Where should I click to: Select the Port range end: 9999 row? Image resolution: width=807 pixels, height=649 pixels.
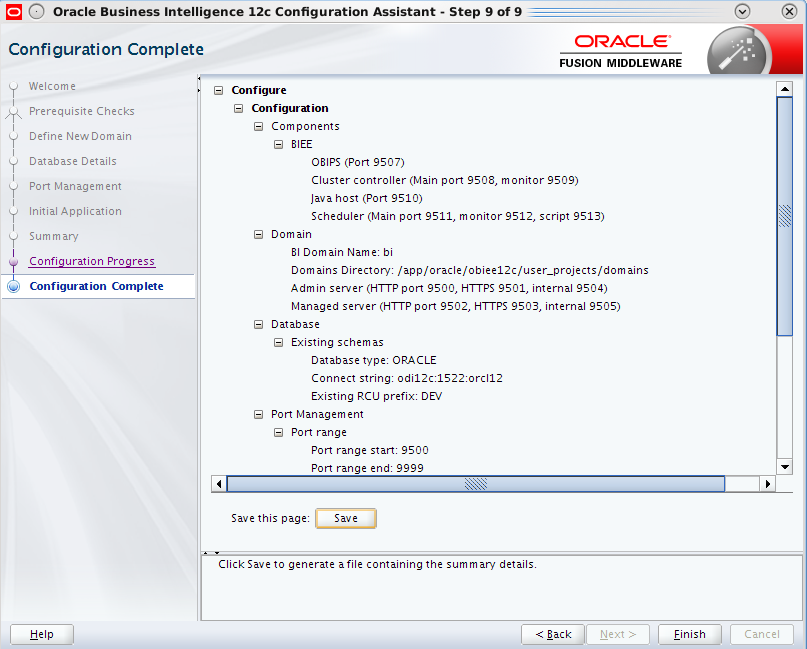pyautogui.click(x=367, y=469)
